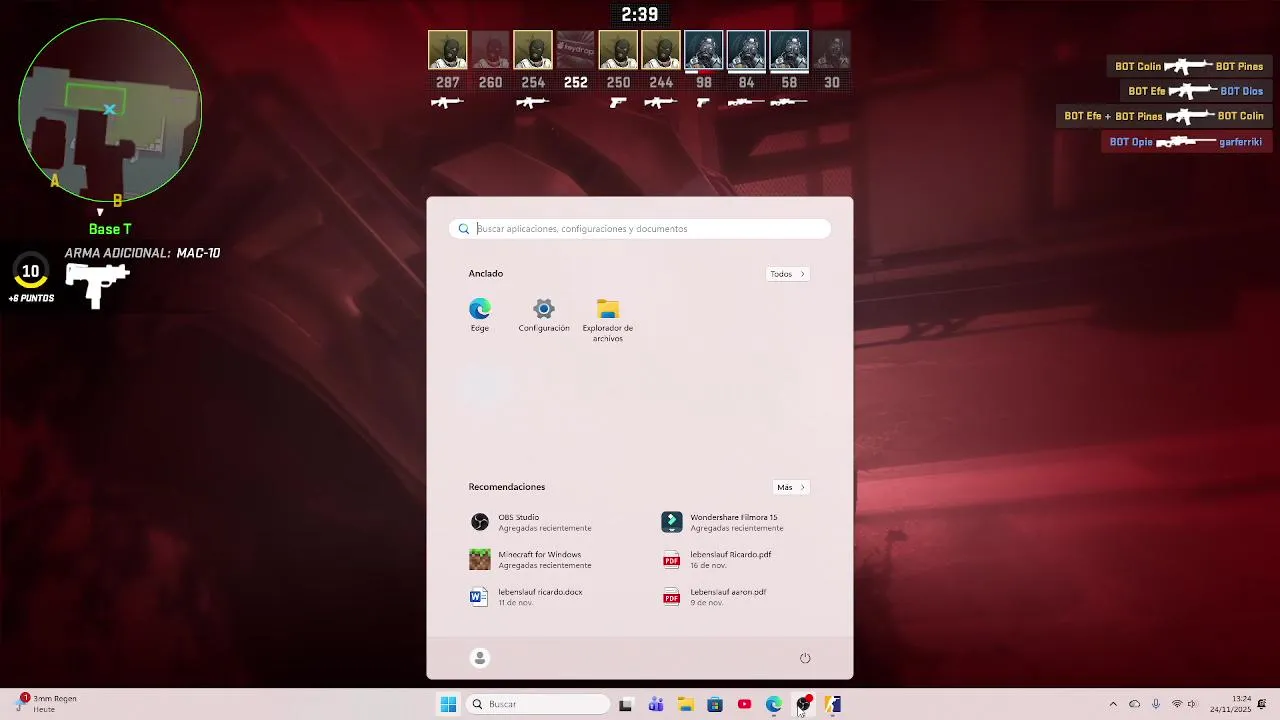Open File Explorer from the taskbar
The image size is (1280, 720).
pyautogui.click(x=685, y=704)
